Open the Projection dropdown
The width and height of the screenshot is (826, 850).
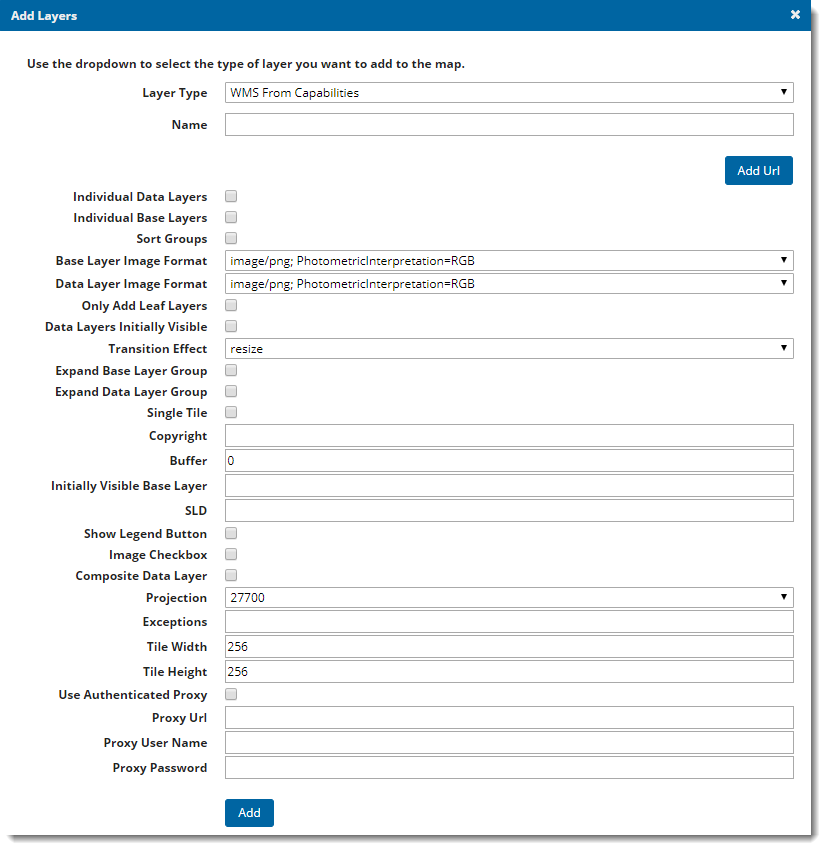point(508,597)
